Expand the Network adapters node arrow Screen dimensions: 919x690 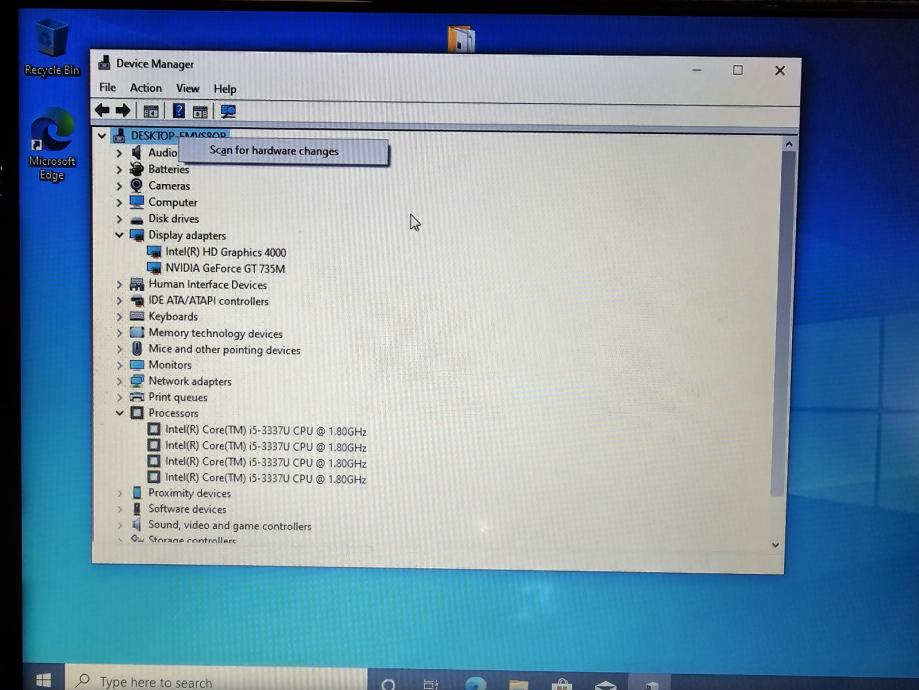119,381
